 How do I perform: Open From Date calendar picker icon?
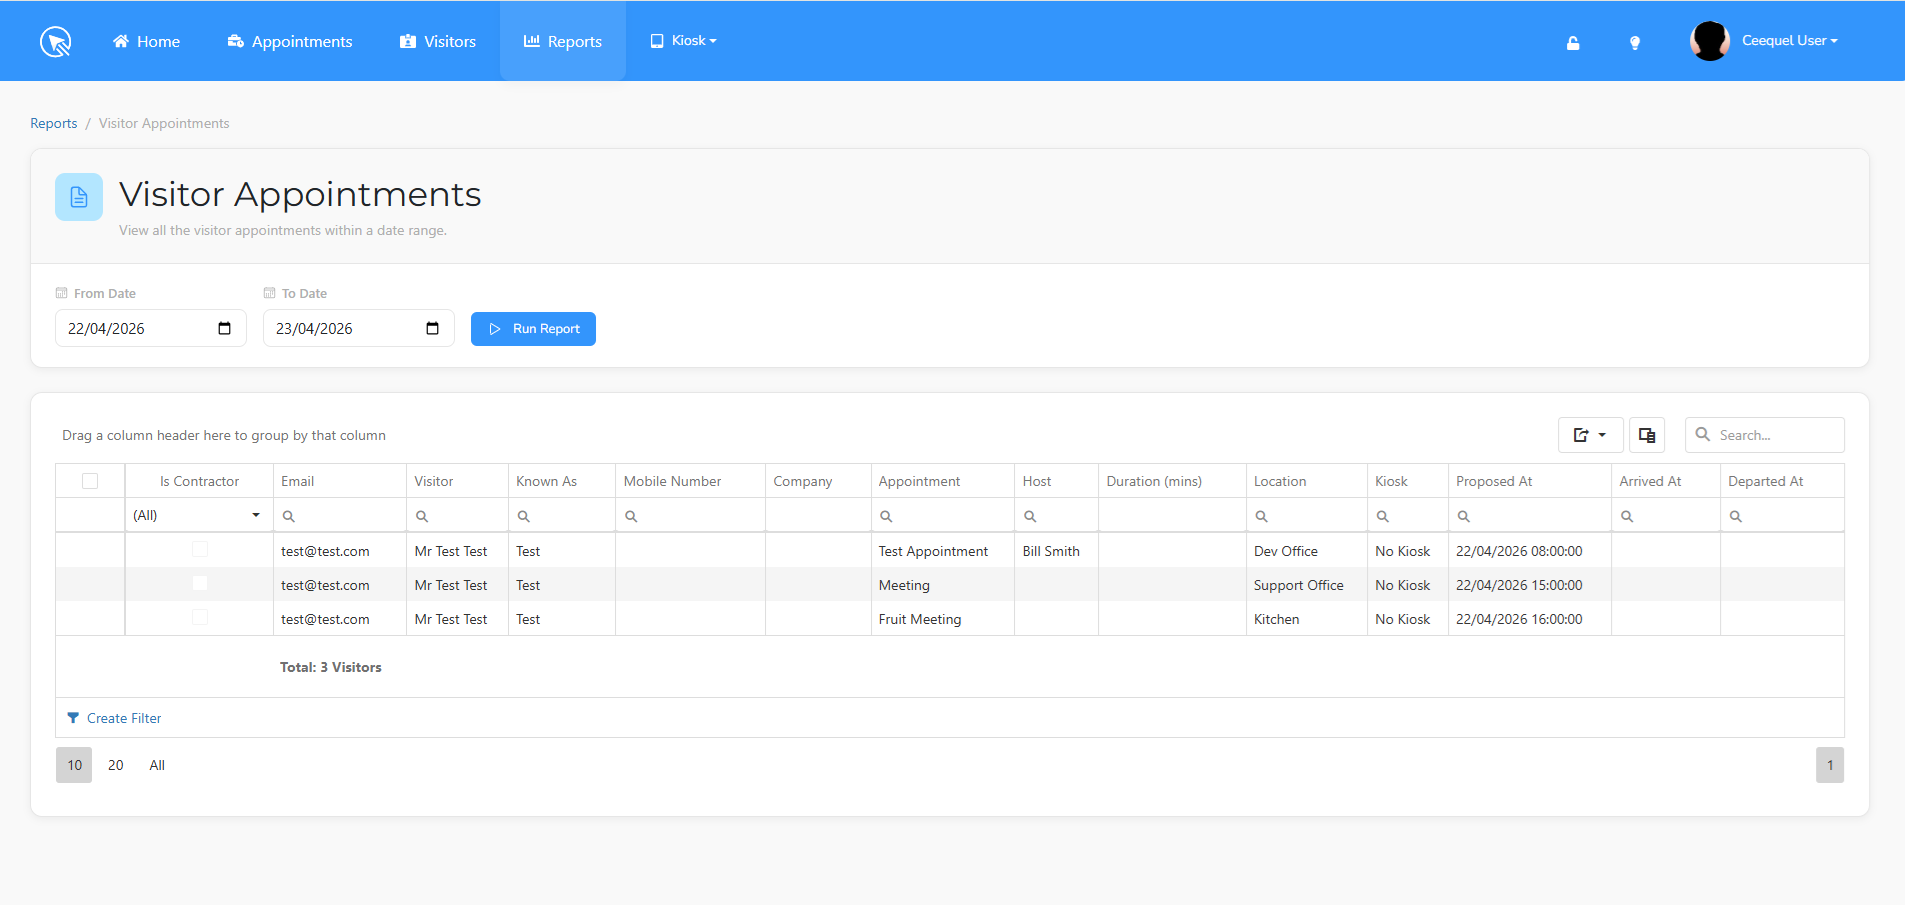pyautogui.click(x=225, y=328)
